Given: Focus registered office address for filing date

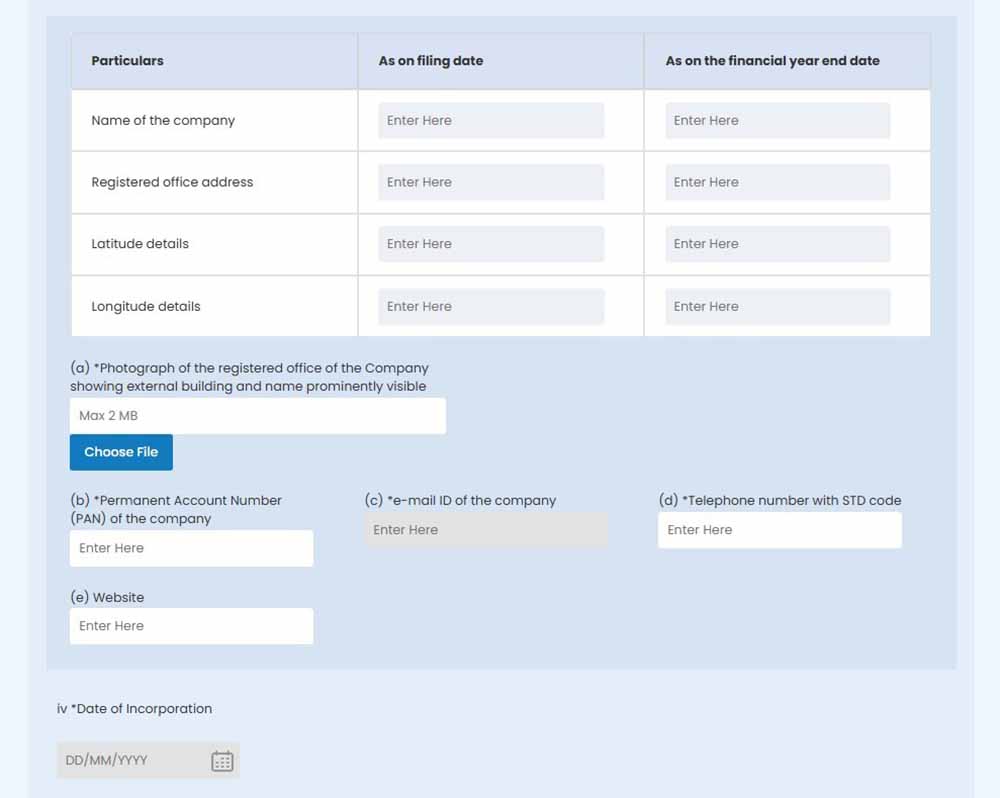Looking at the screenshot, I should 491,183.
